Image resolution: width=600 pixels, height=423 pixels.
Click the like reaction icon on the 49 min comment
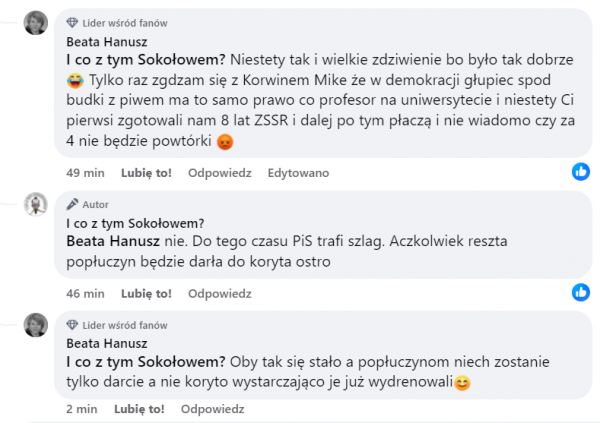(x=580, y=172)
